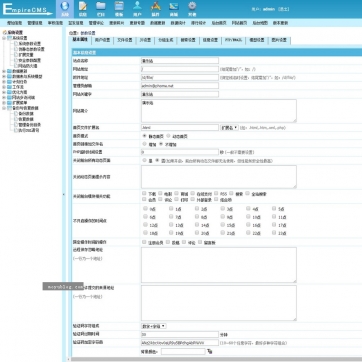This screenshot has height=362, width=362.
Task: Open the 验证码字符组成 dropdown
Action: click(154, 326)
